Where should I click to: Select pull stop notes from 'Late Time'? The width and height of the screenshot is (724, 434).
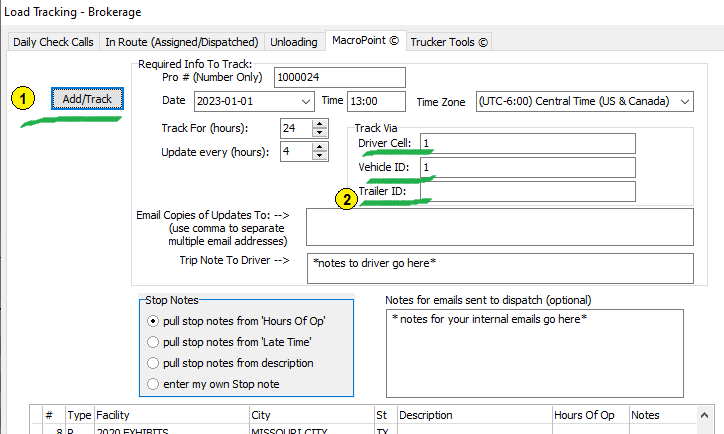pos(153,342)
